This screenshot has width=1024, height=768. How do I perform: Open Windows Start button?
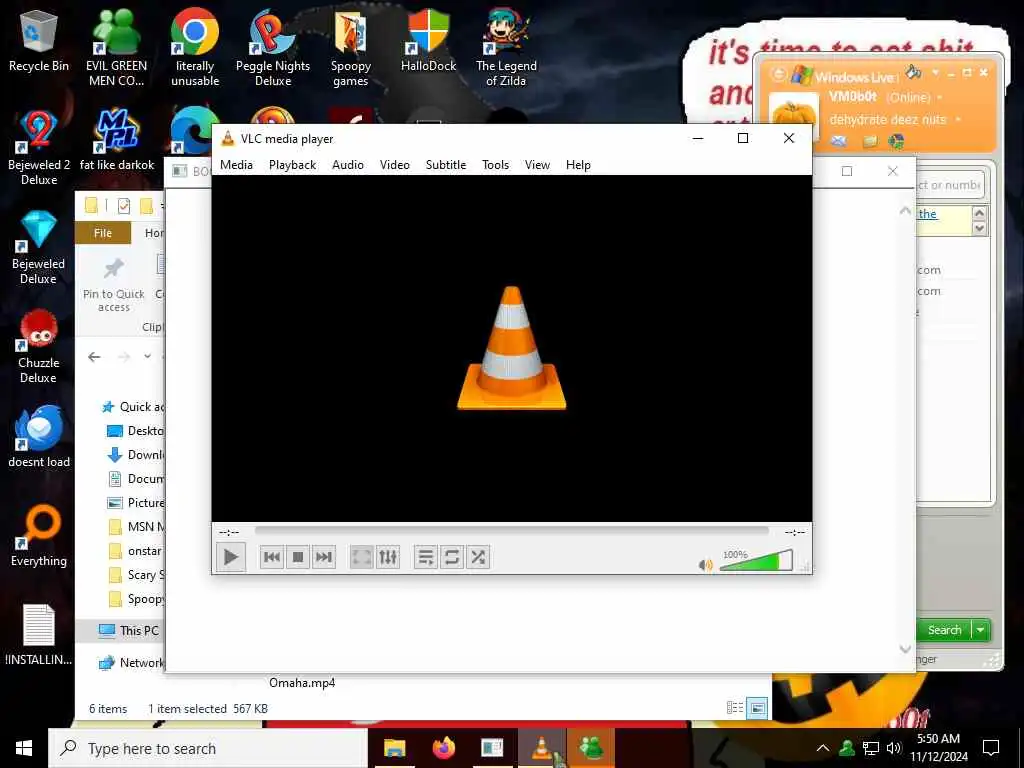[x=24, y=748]
